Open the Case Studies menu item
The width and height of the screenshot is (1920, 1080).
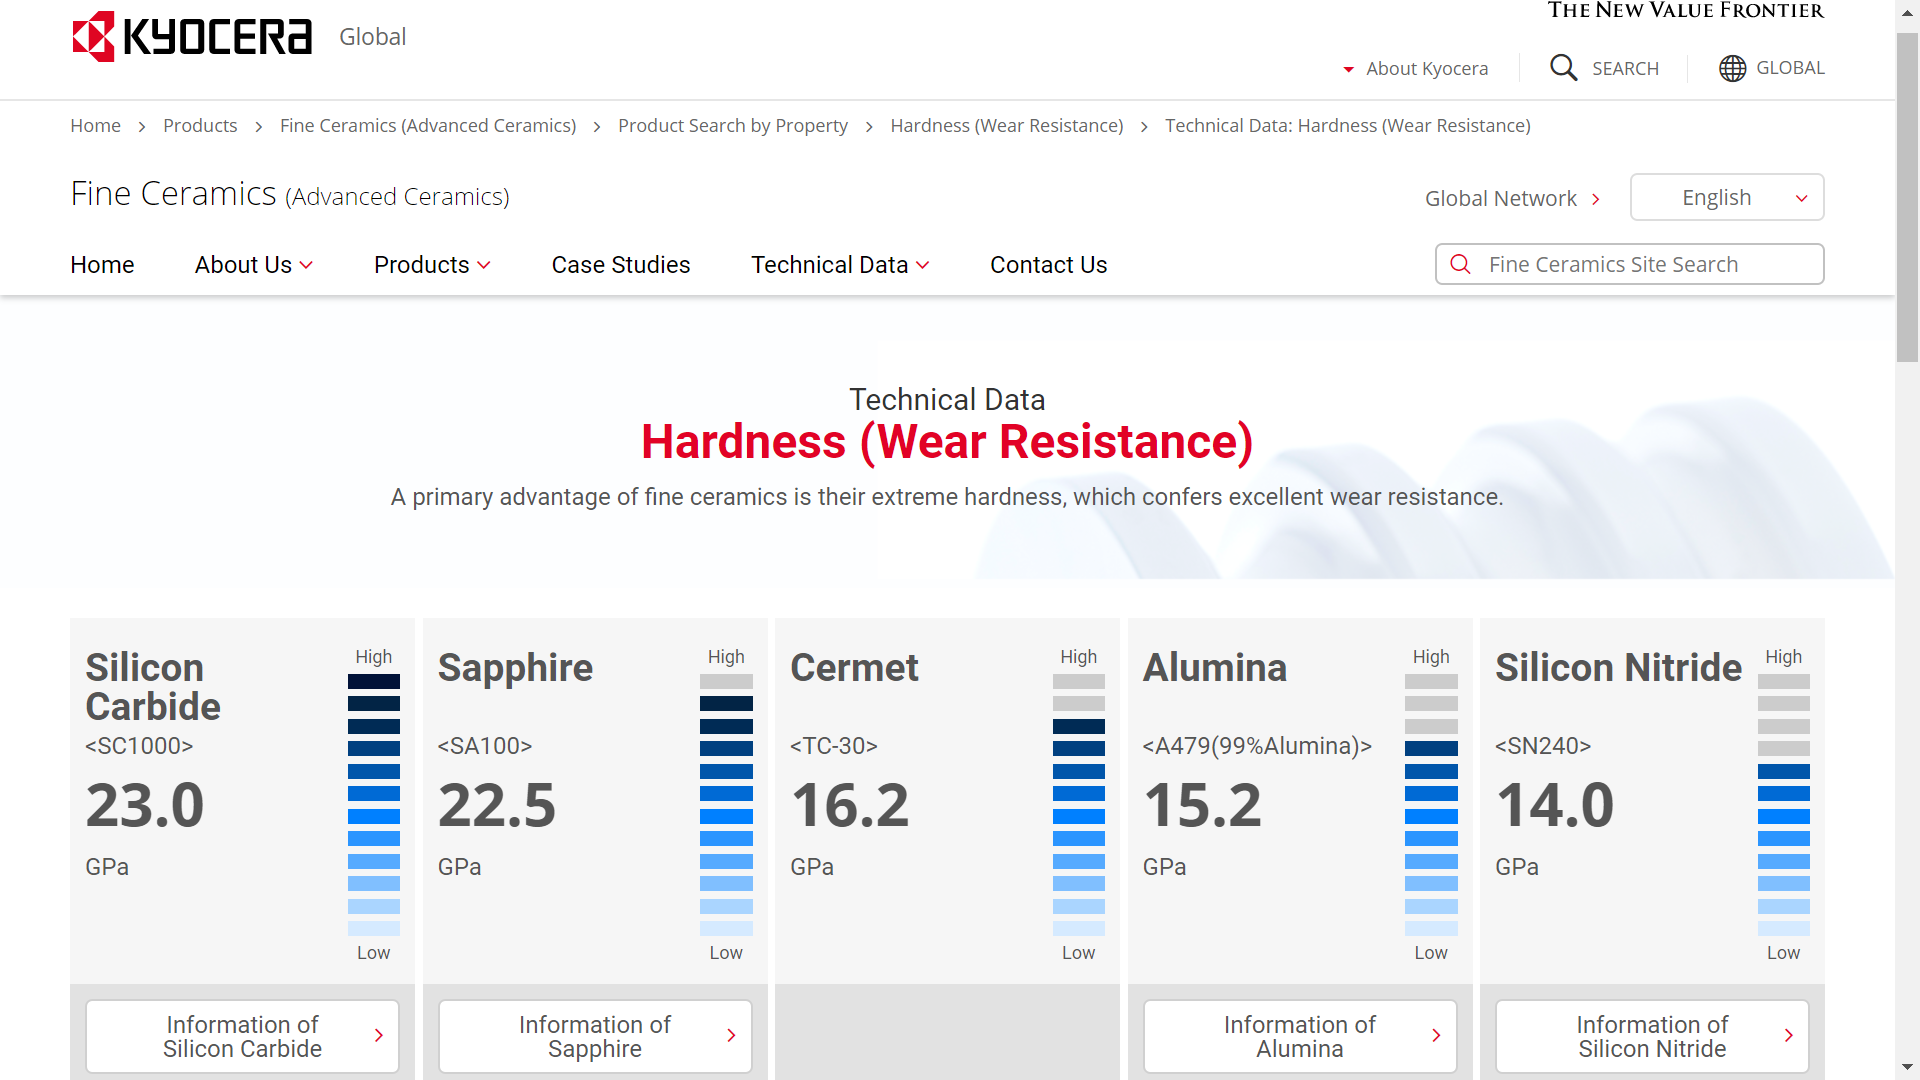621,265
